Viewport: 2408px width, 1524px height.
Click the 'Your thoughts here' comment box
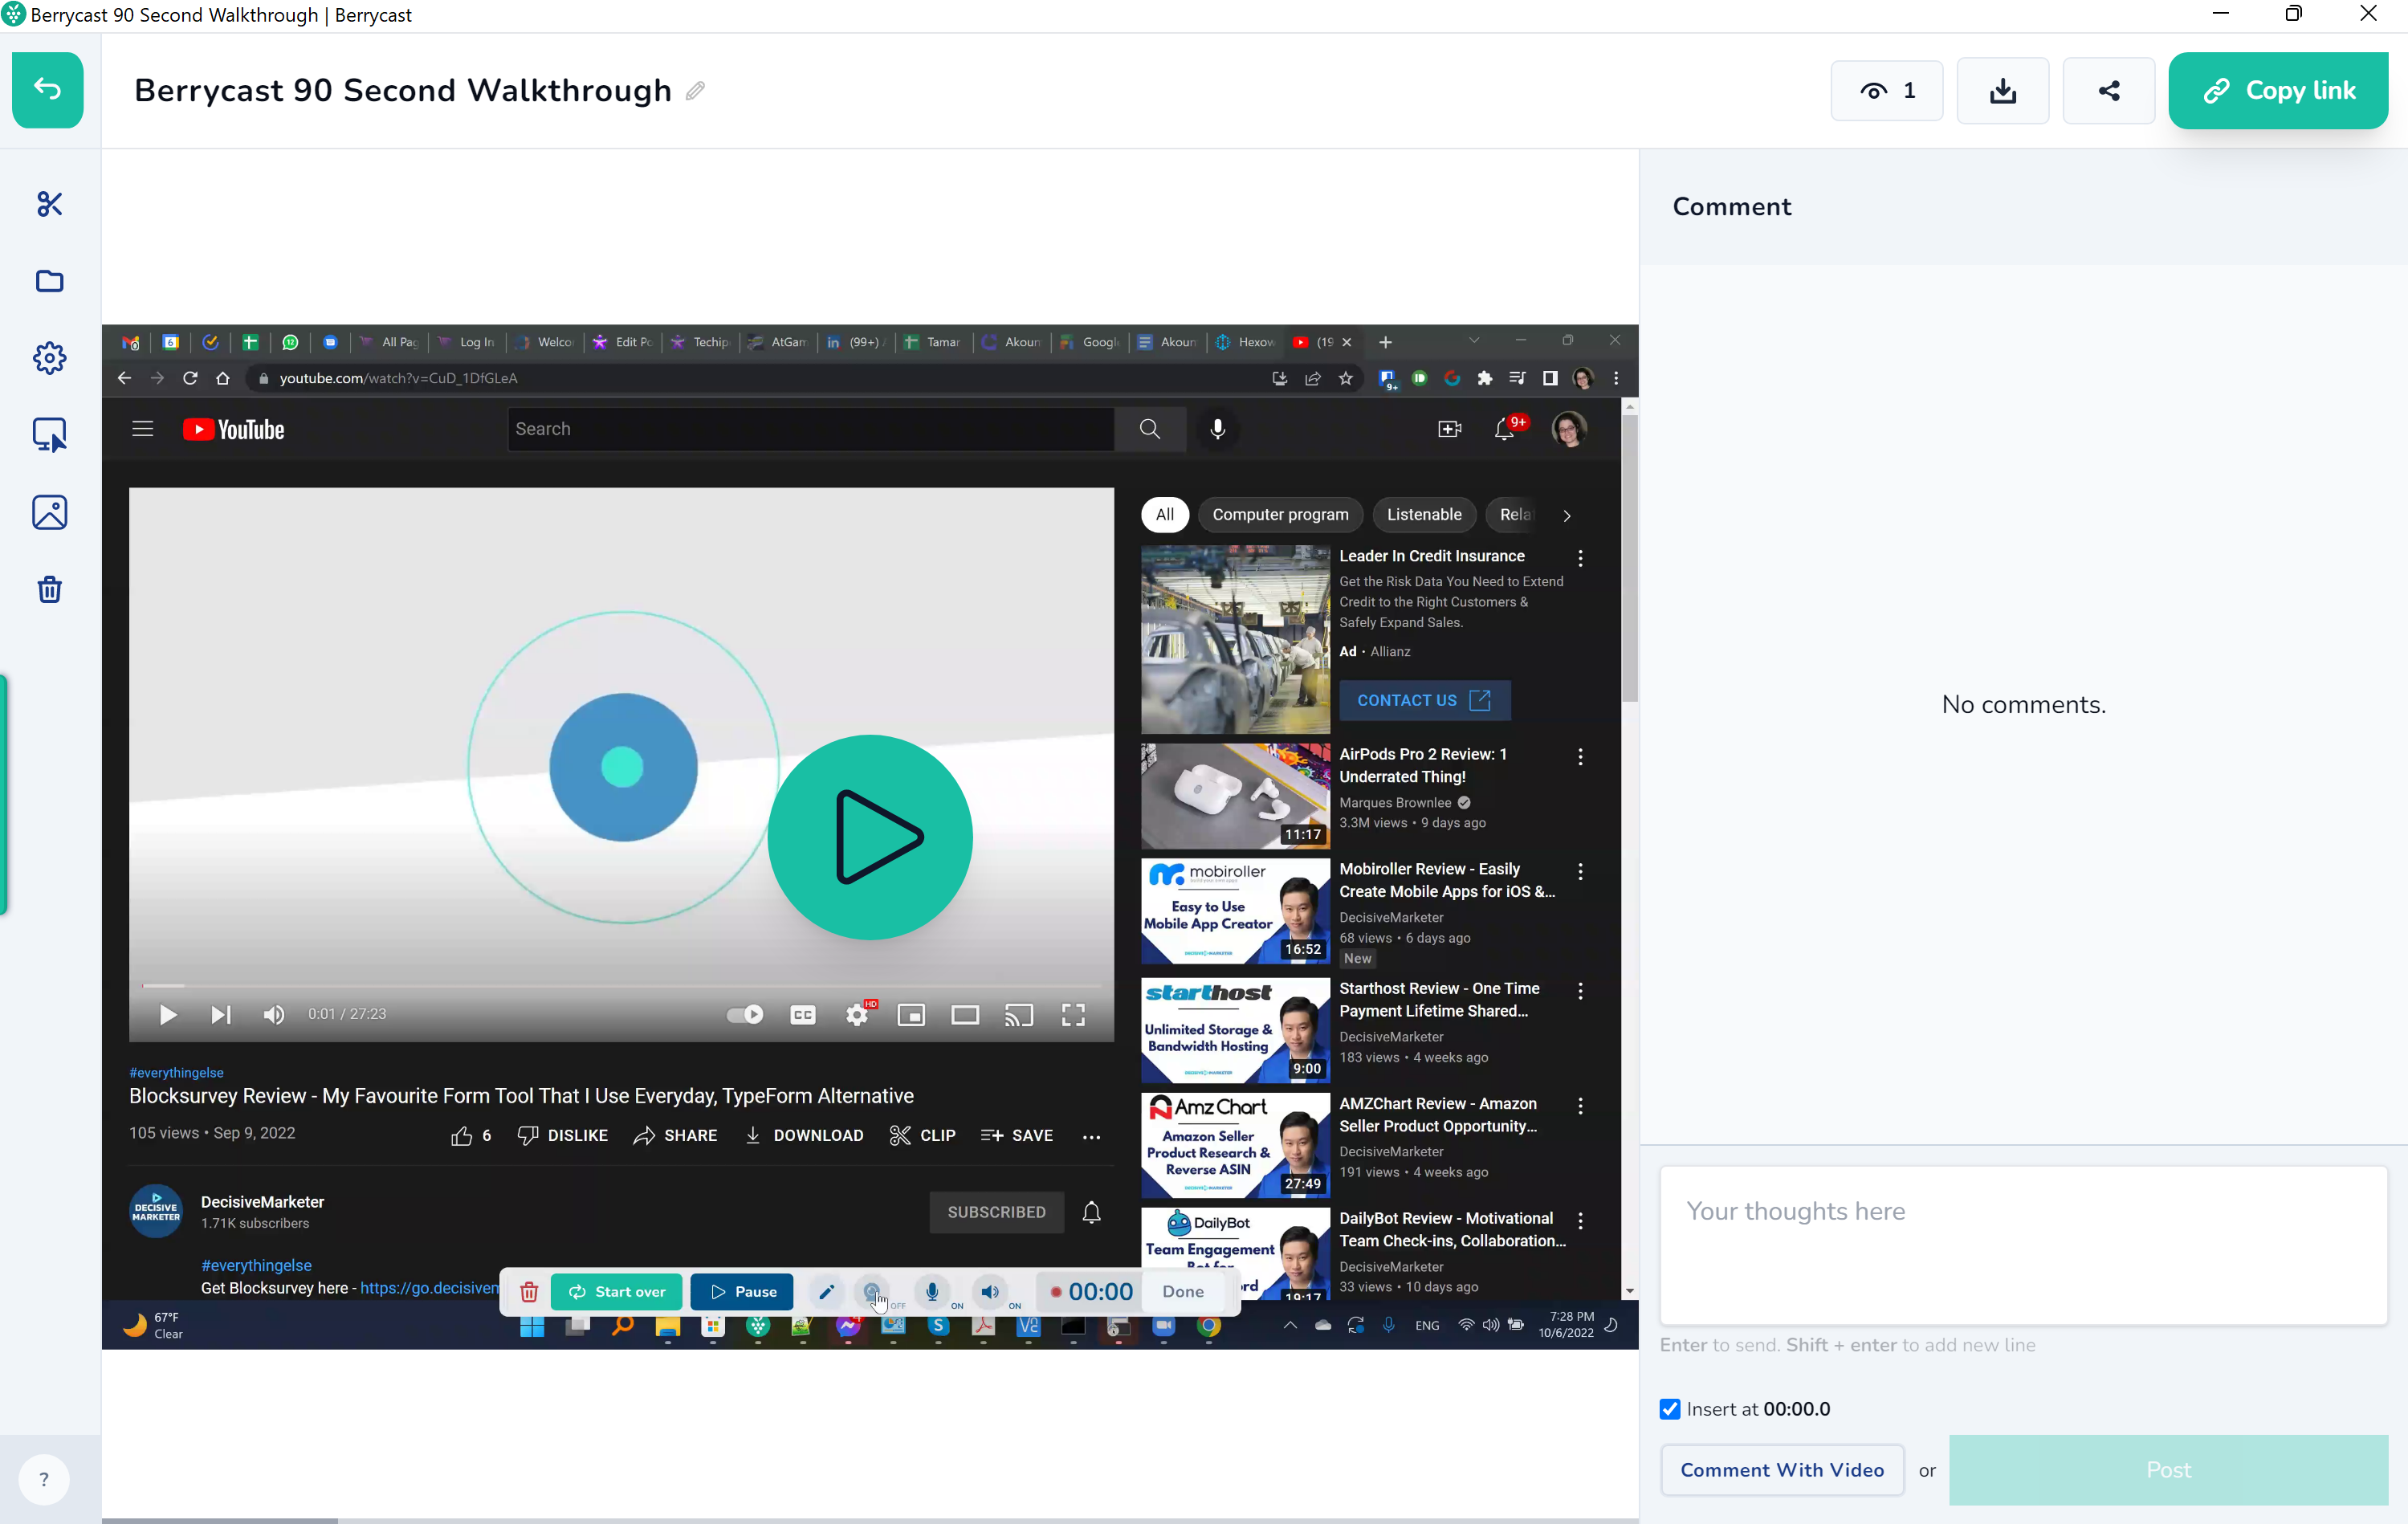(x=2023, y=1245)
